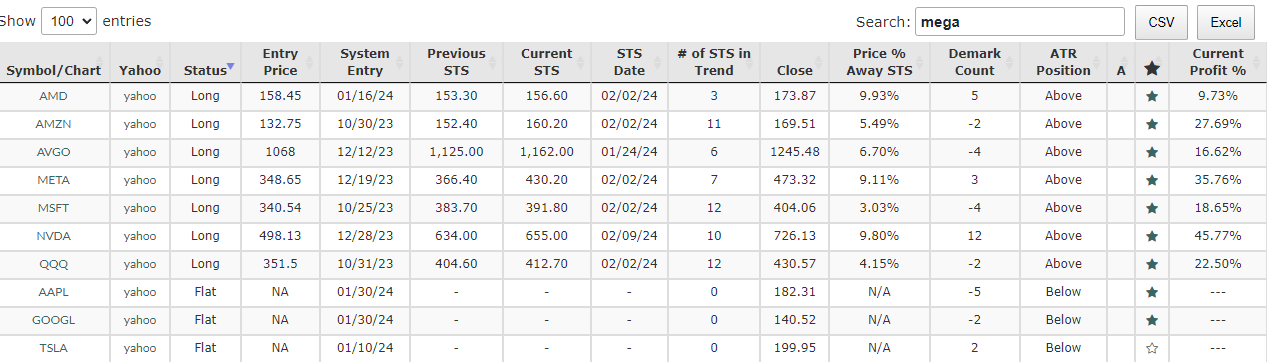Open yahoo link for NVDA

tap(140, 236)
